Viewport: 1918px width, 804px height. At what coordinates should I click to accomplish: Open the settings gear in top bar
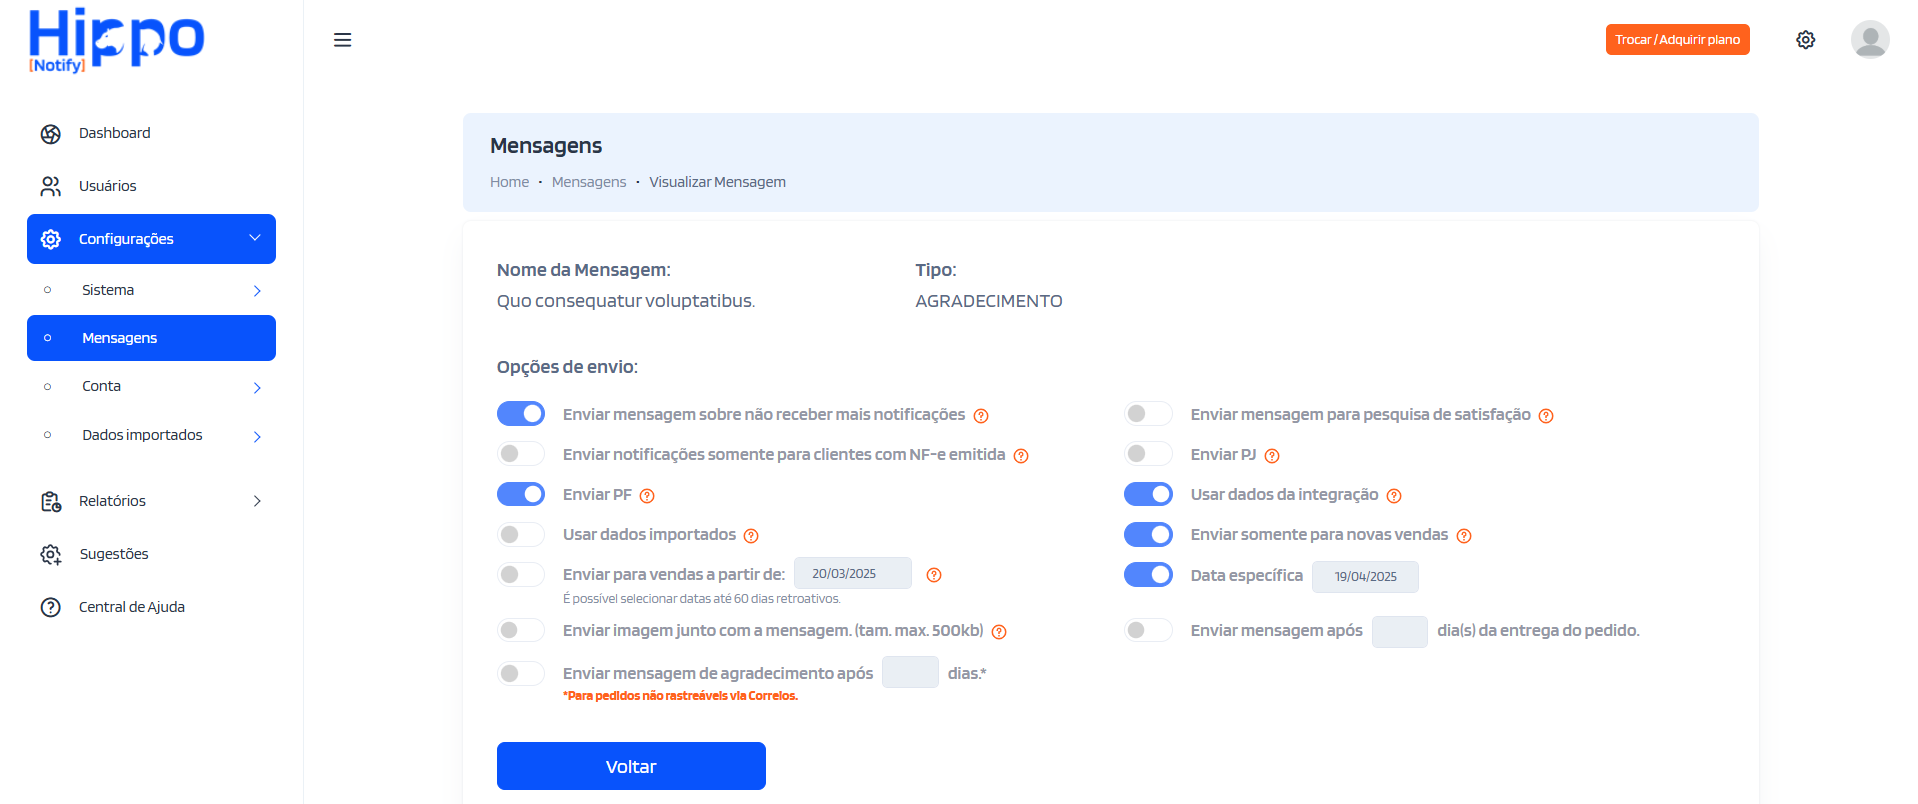pyautogui.click(x=1805, y=40)
